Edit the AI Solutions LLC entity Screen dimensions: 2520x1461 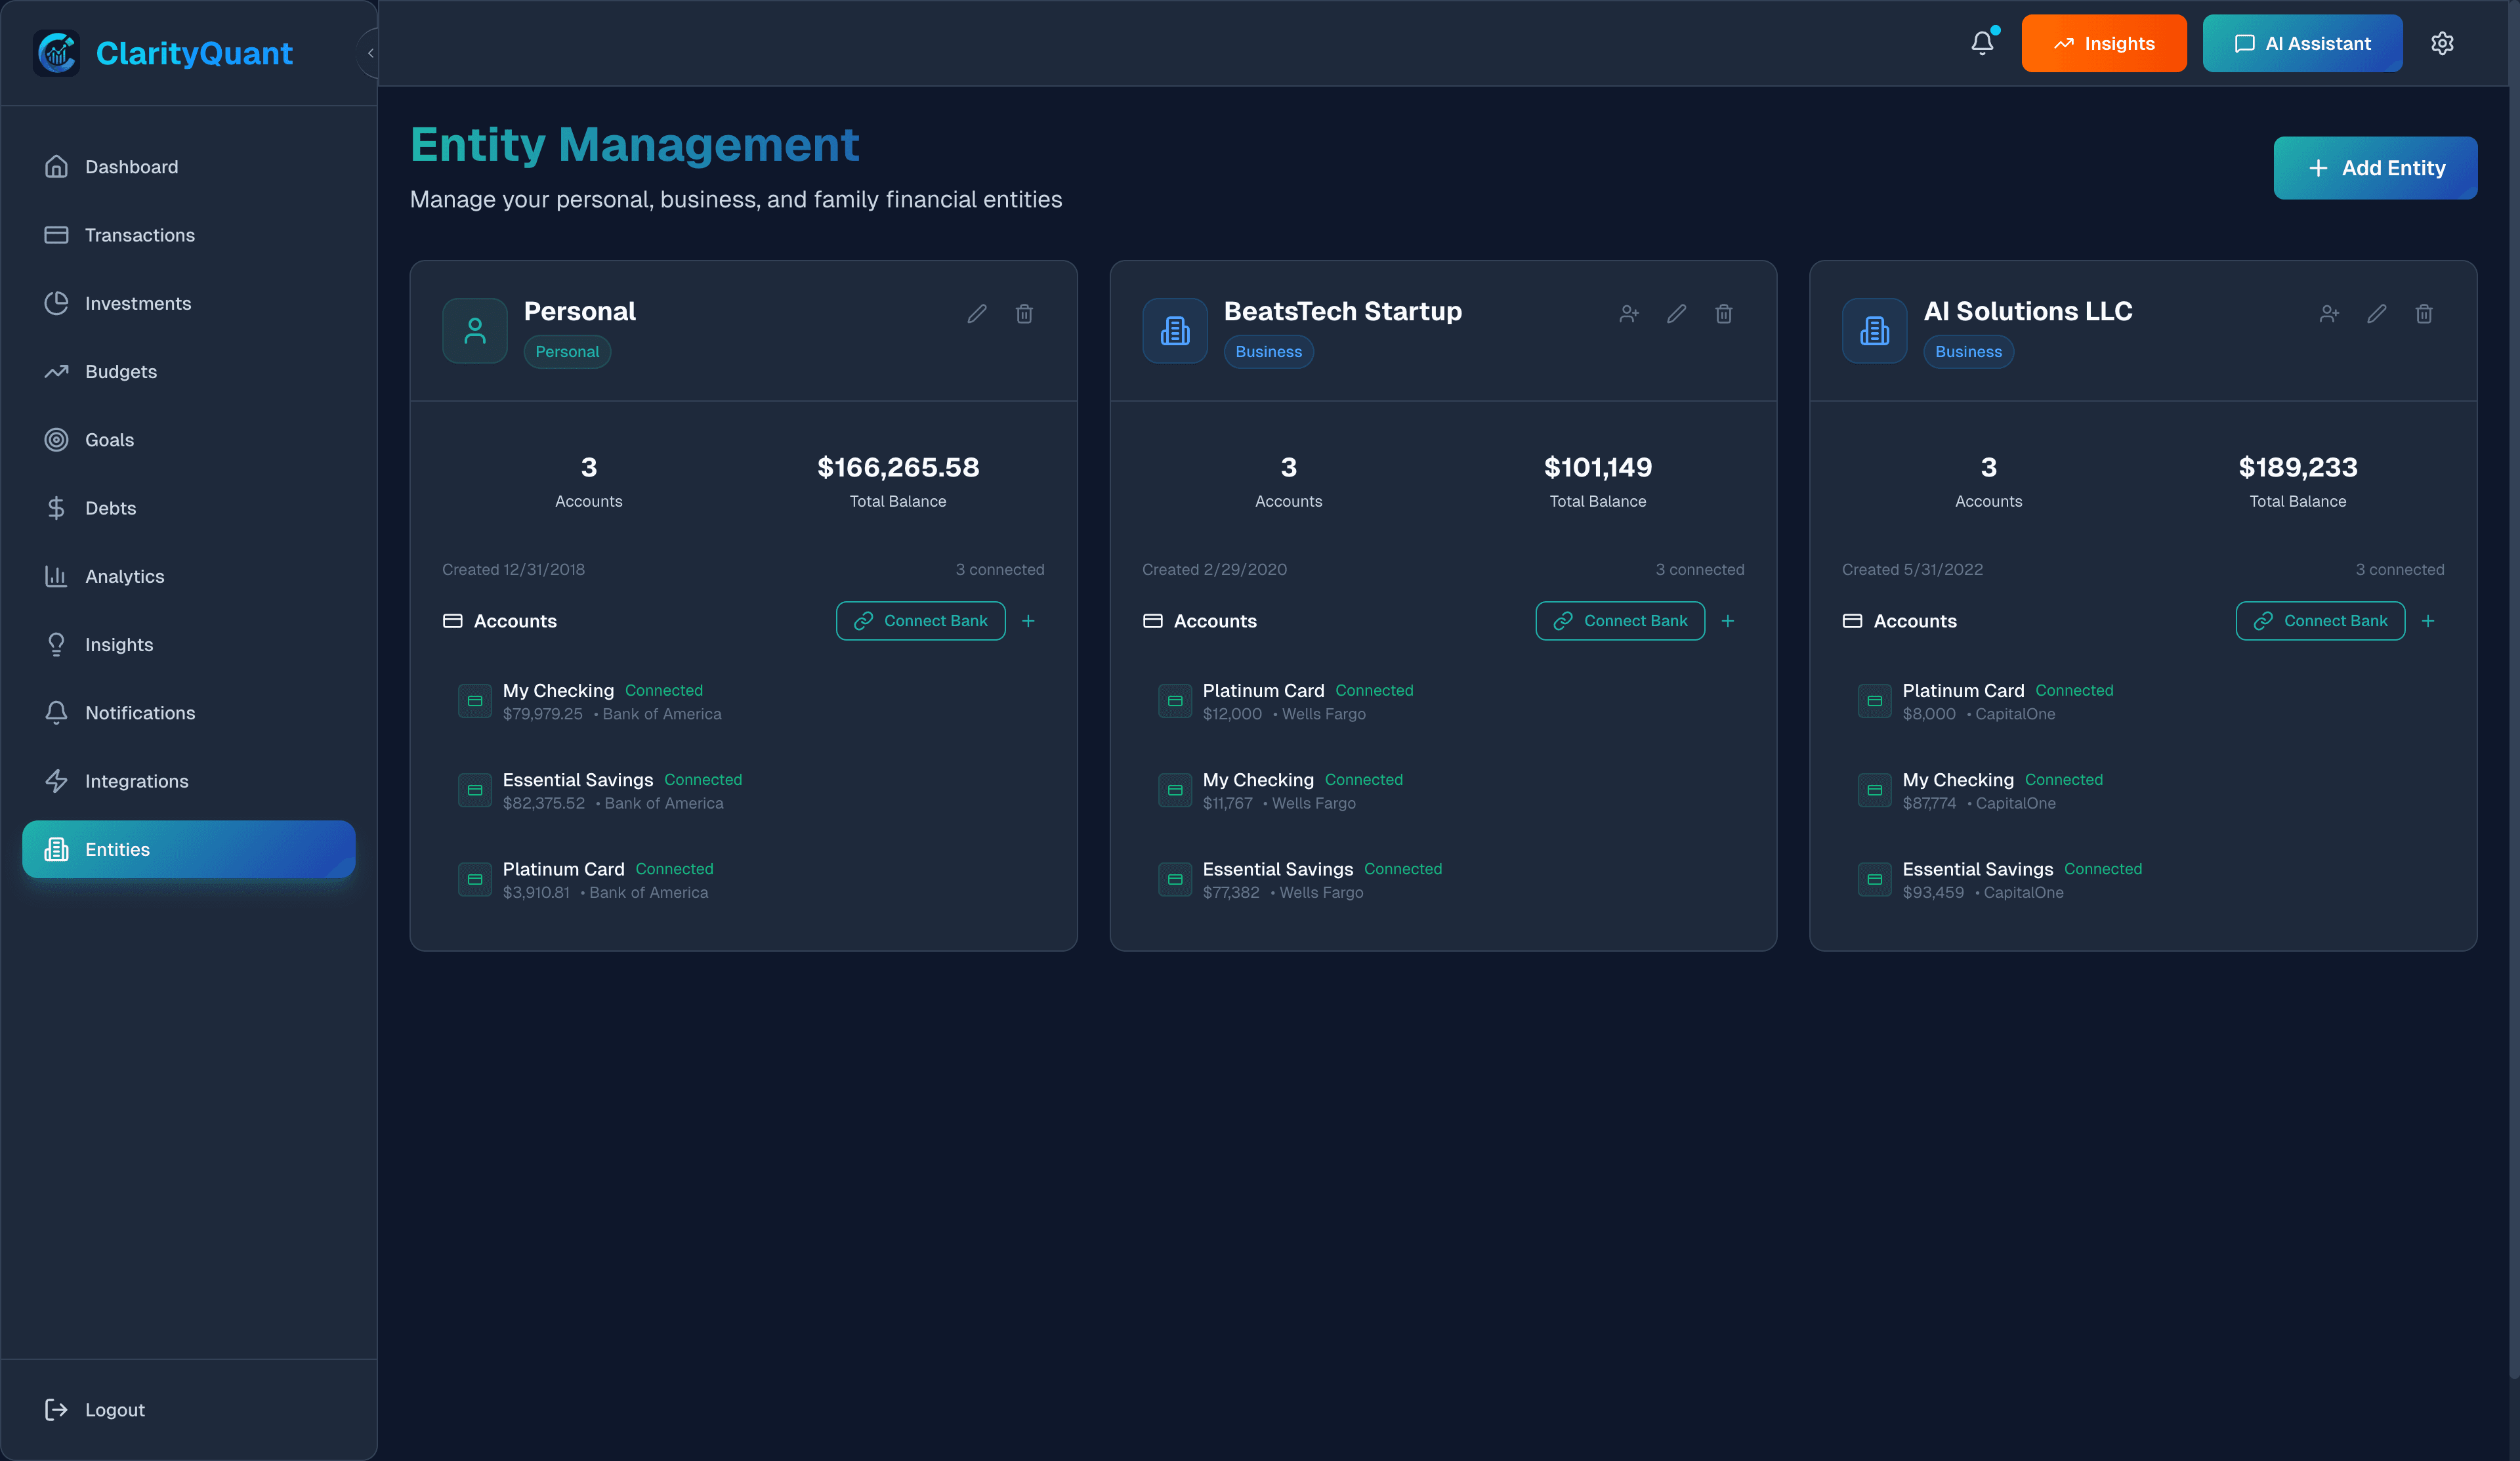coord(2377,313)
